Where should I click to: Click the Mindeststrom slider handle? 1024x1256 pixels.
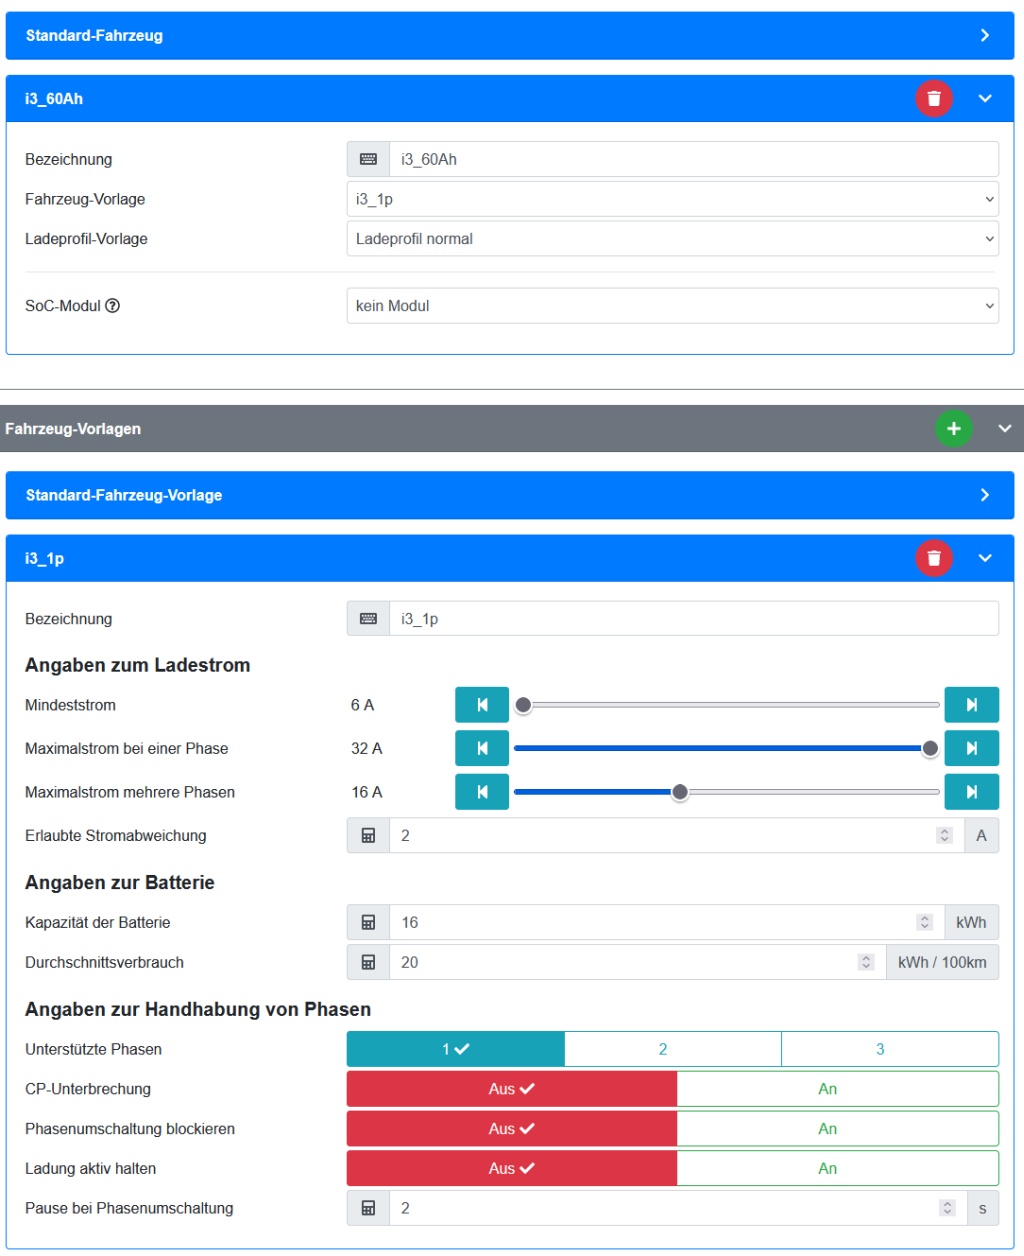[523, 705]
